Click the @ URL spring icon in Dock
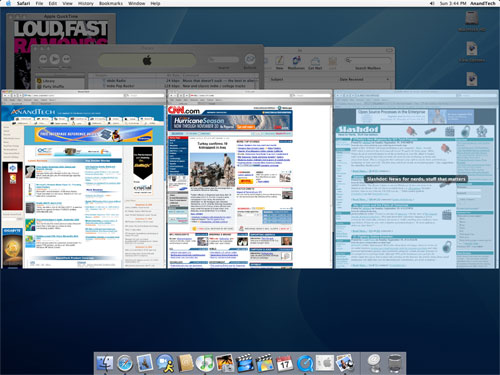 pyautogui.click(x=374, y=363)
